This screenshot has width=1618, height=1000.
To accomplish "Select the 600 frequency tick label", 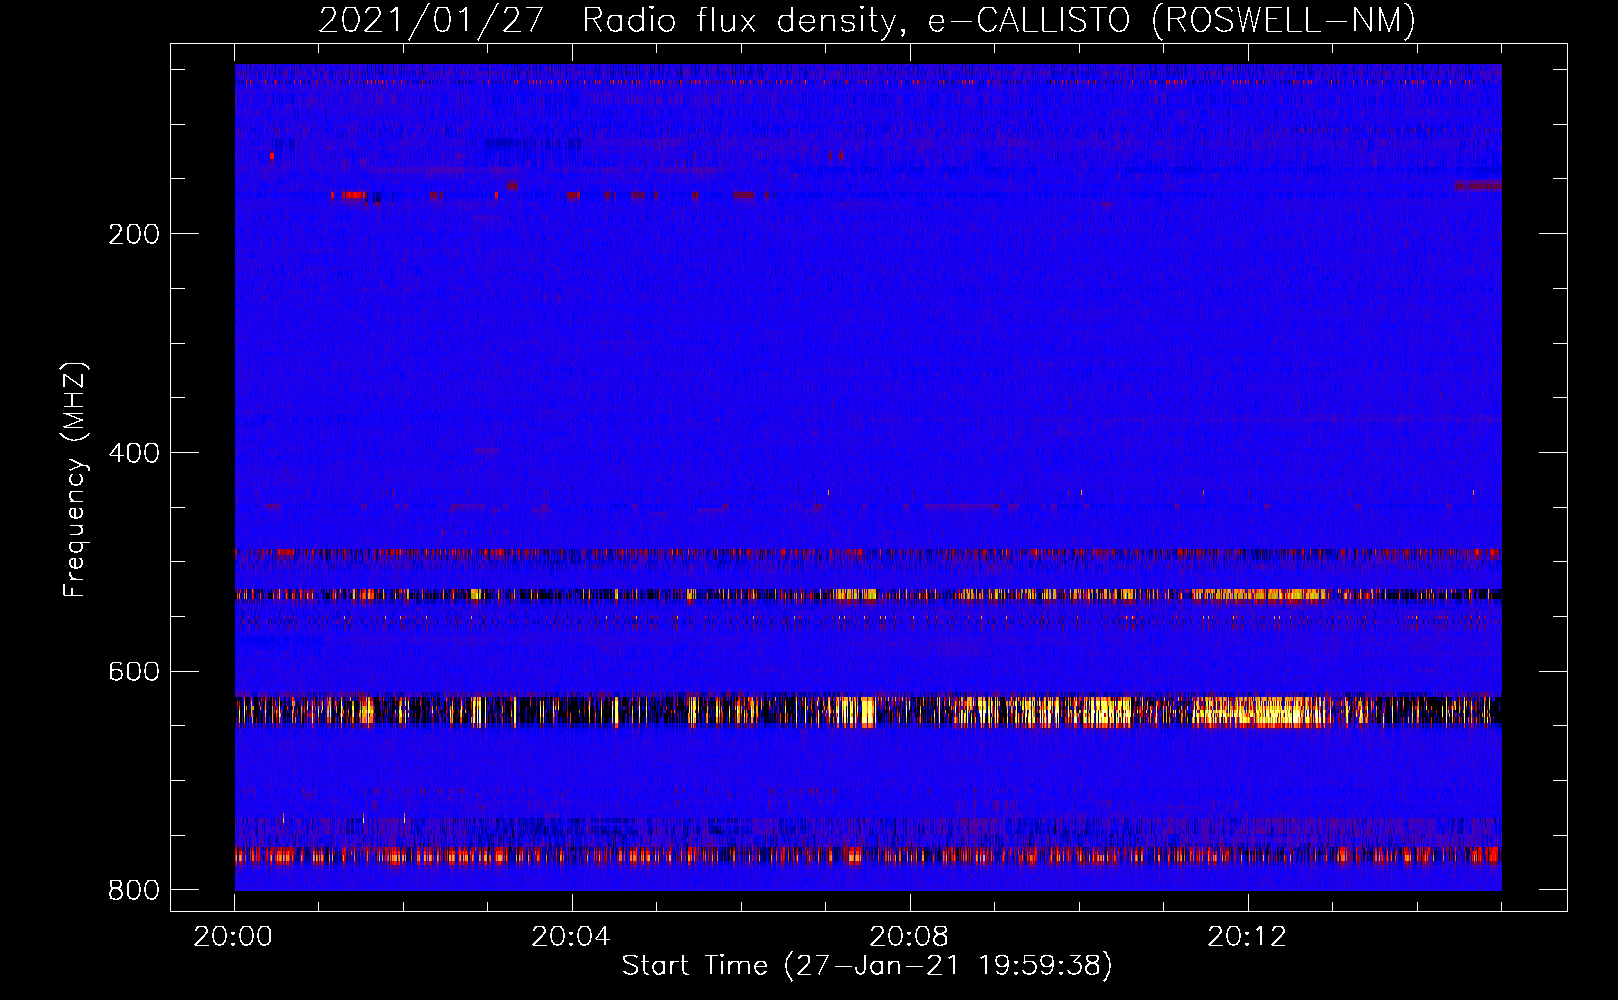I will pos(134,671).
